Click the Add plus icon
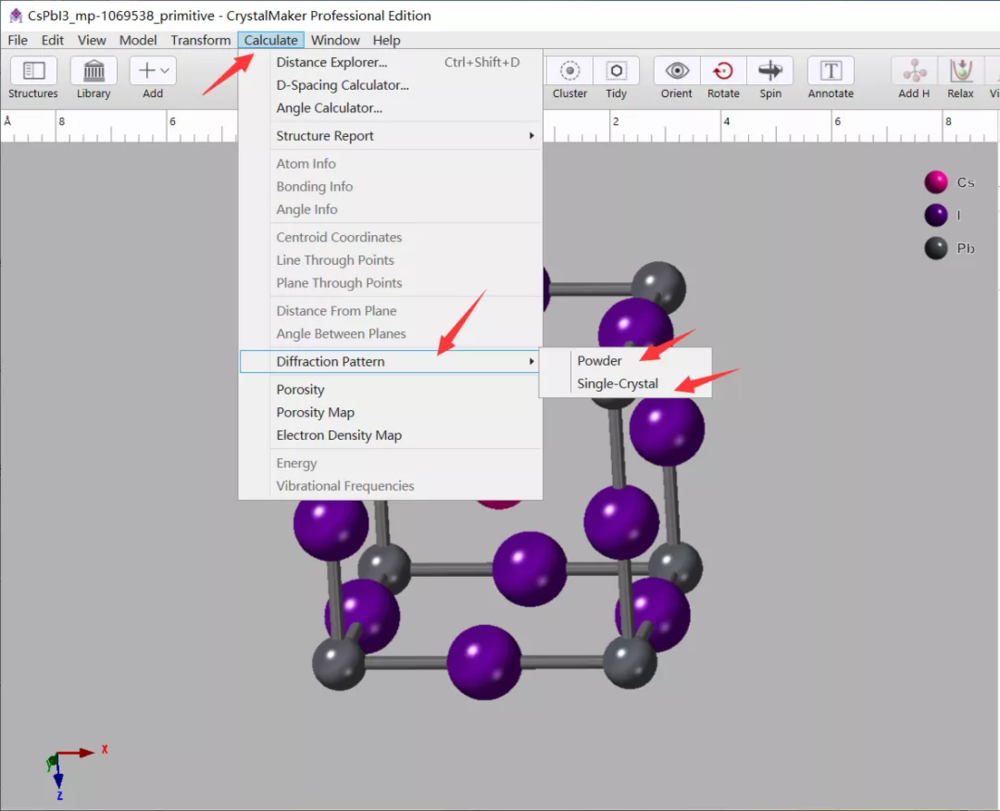 point(147,70)
